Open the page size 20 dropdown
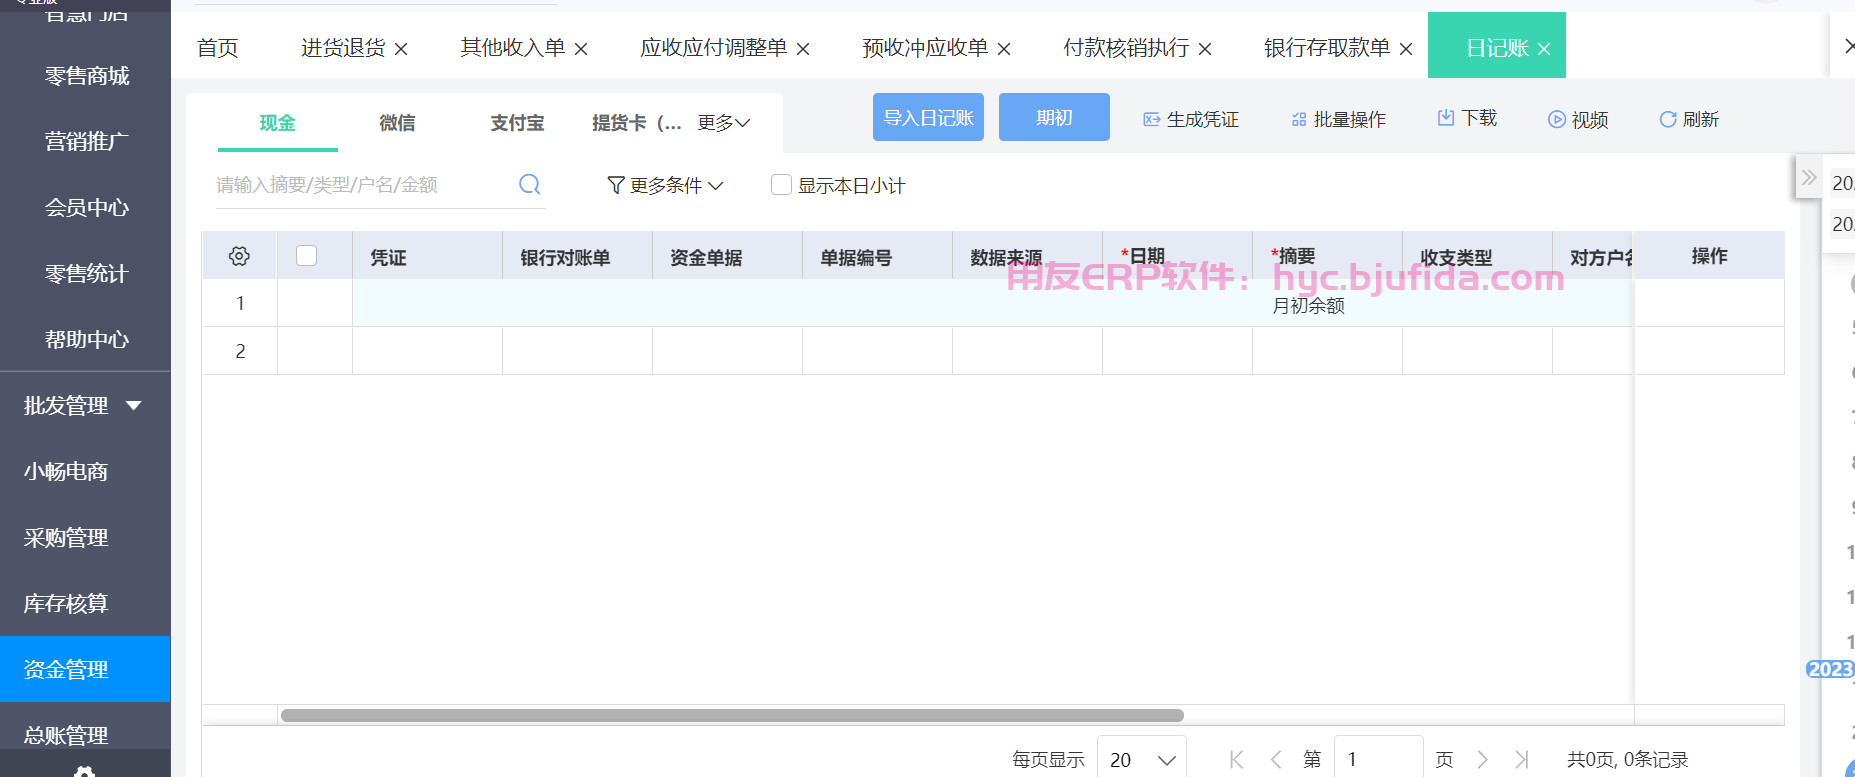 [1142, 759]
